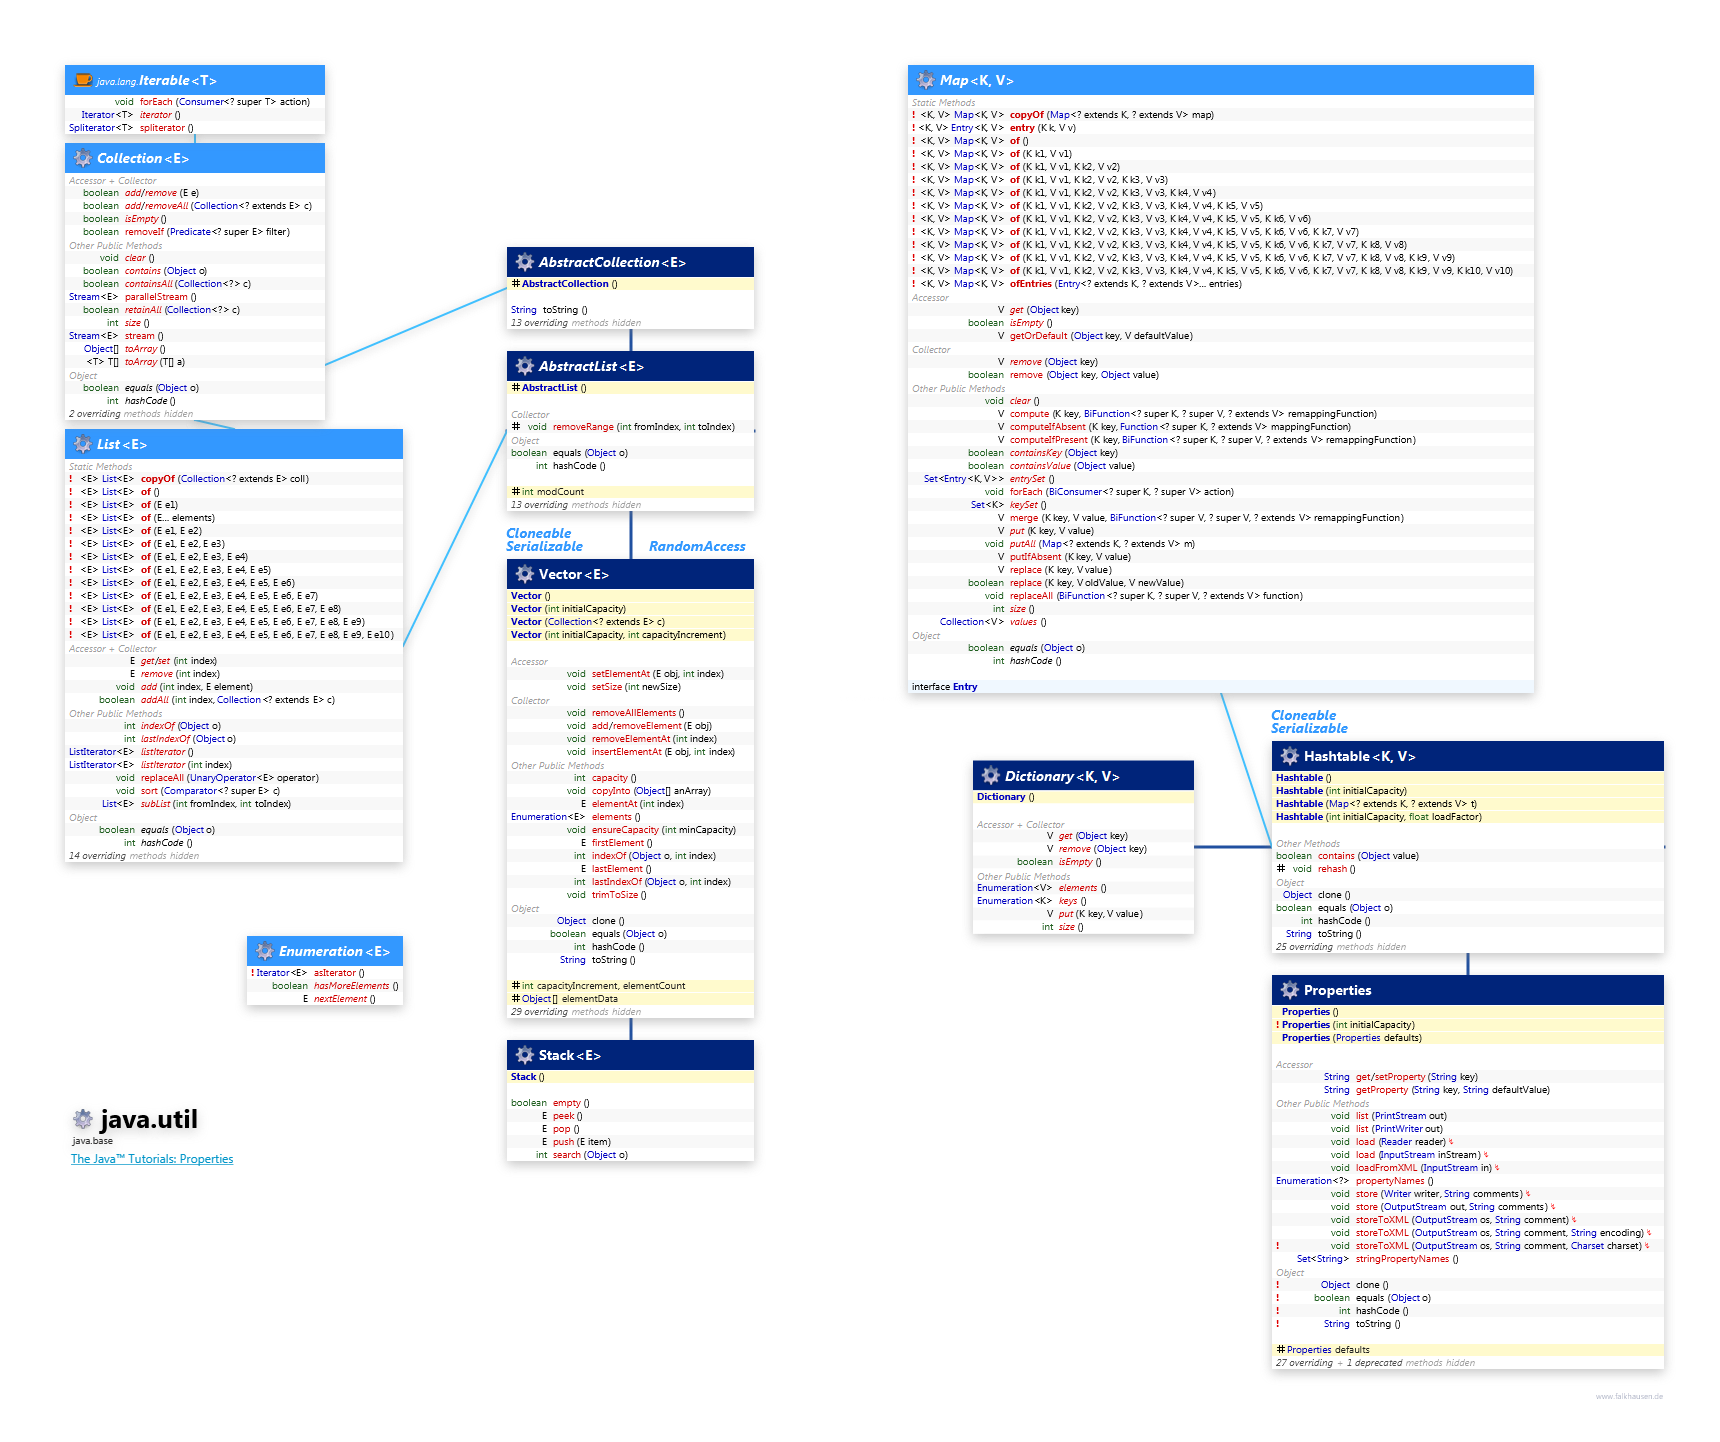The height and width of the screenshot is (1442, 1720).
Task: Click the forEach method in Iterable
Action: pyautogui.click(x=156, y=102)
